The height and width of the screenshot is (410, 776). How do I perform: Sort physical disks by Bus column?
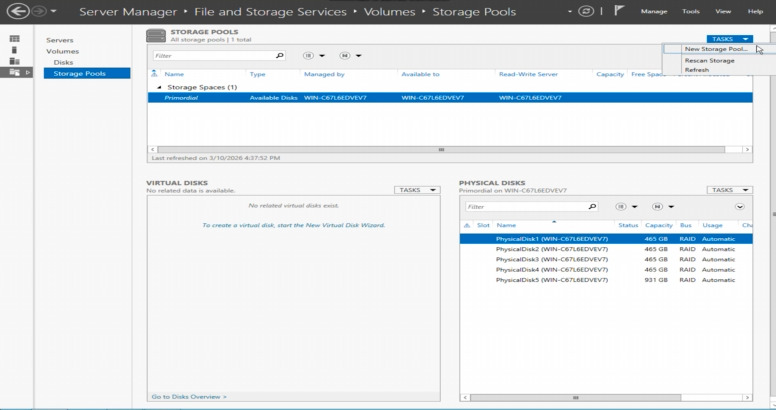[x=685, y=225]
